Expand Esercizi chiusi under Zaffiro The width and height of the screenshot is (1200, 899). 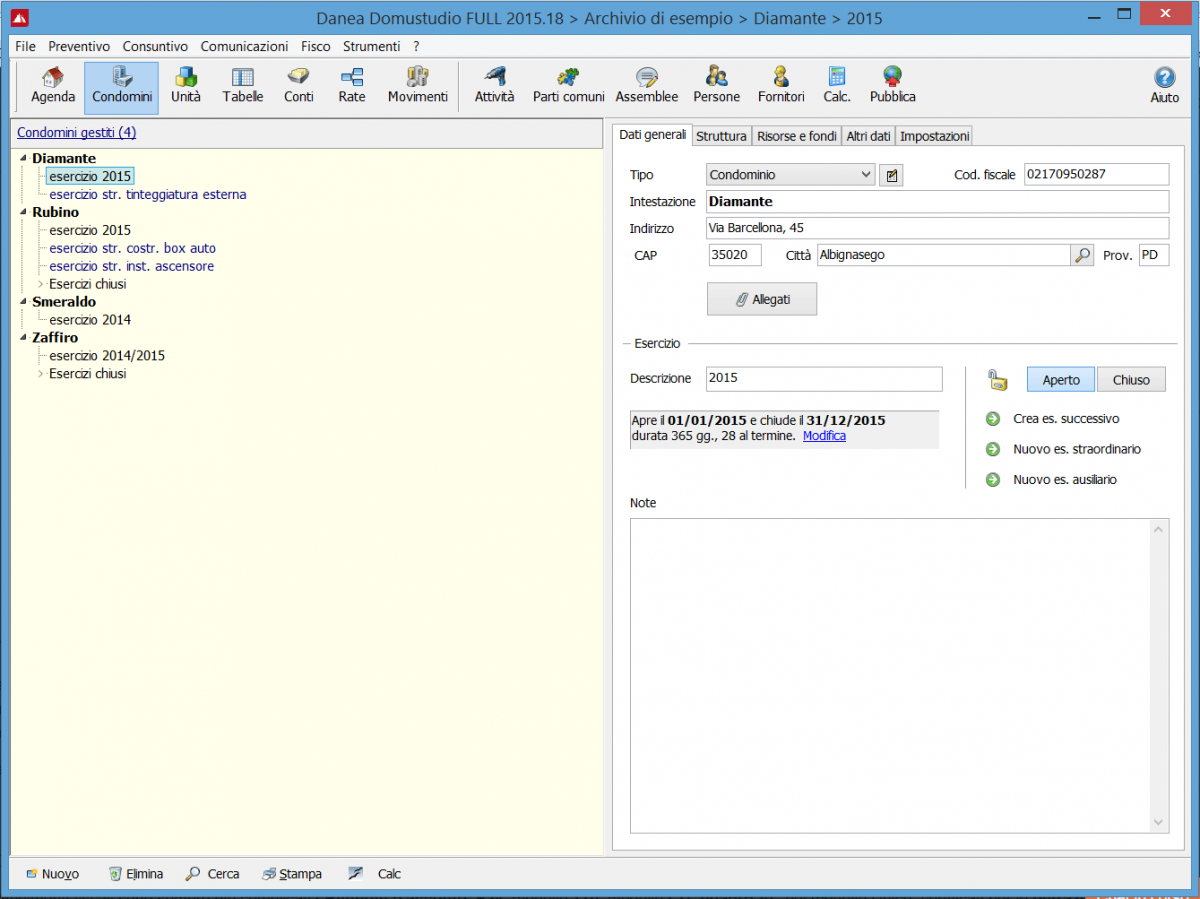pyautogui.click(x=41, y=374)
